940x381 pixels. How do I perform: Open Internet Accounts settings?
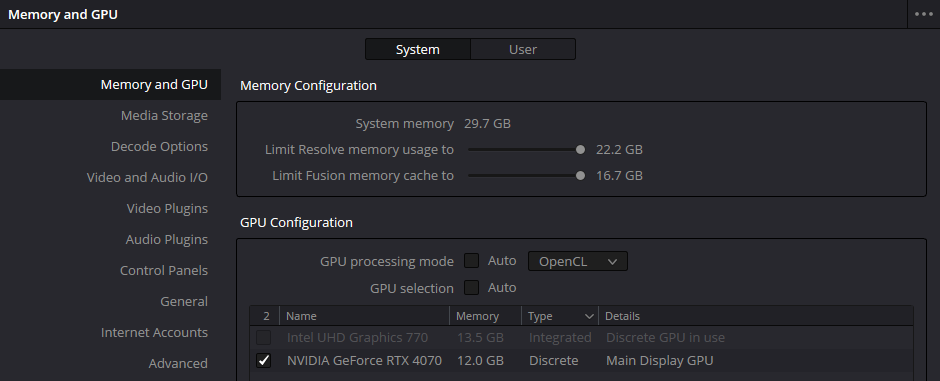154,332
